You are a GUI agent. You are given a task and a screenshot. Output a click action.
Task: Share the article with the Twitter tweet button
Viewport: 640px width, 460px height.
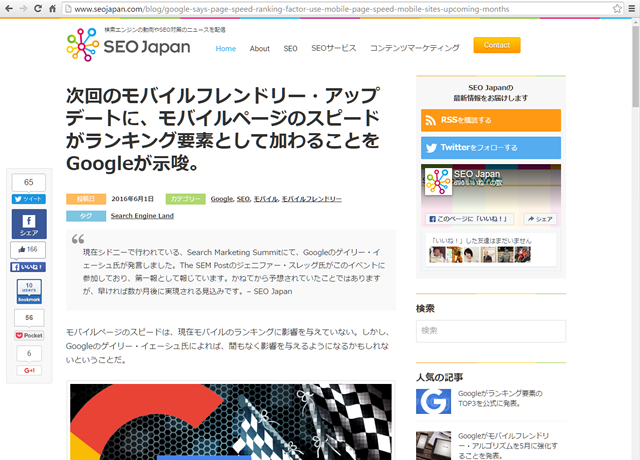tap(28, 199)
